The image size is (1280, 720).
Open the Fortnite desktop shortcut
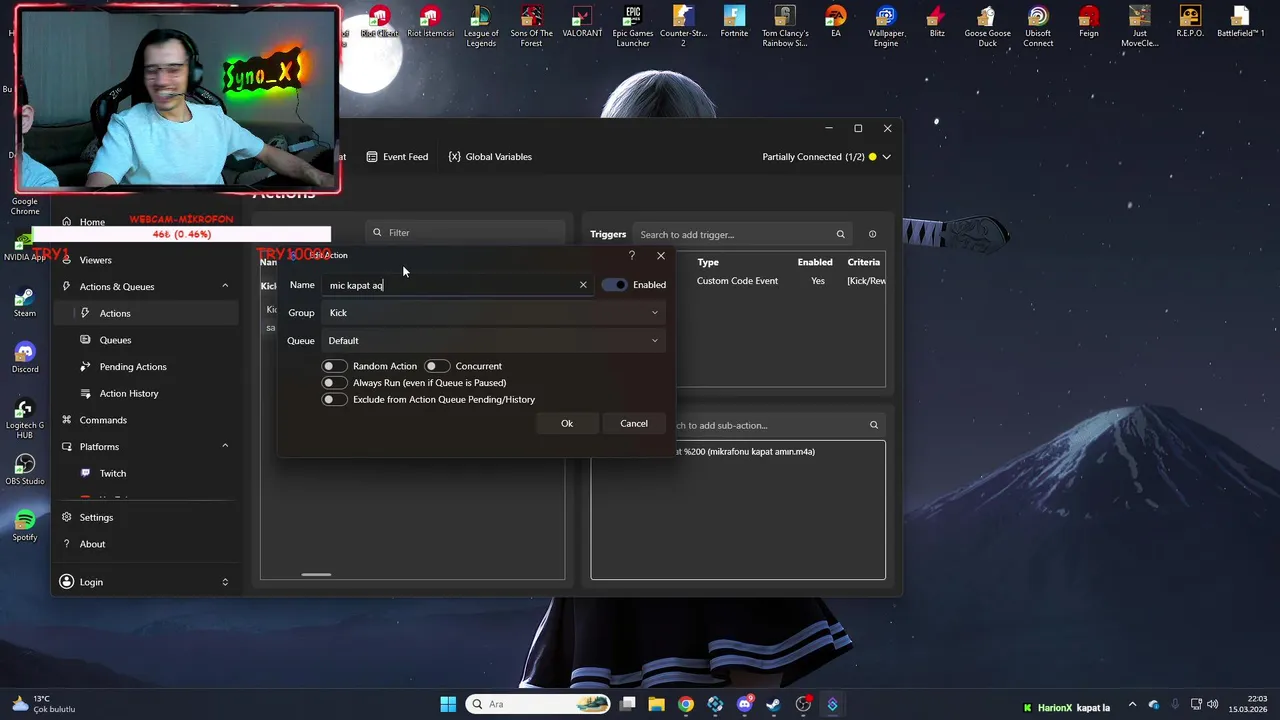click(x=734, y=22)
